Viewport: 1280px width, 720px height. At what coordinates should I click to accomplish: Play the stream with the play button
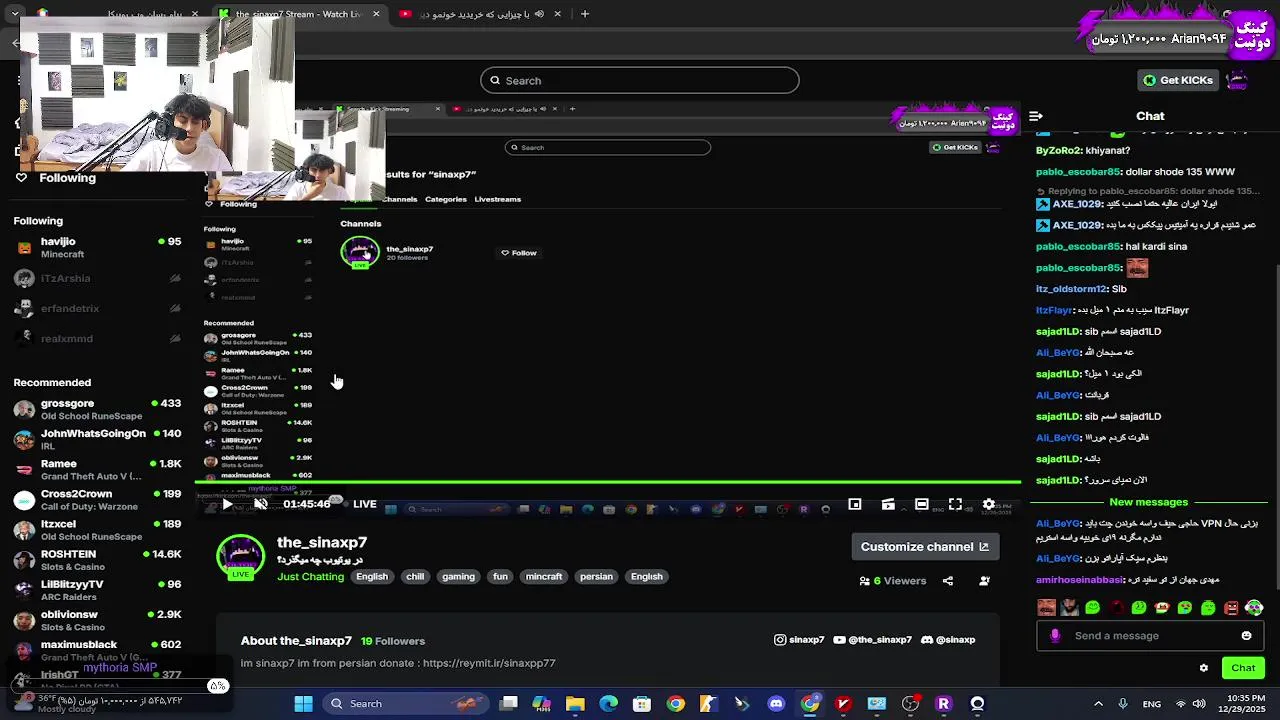[227, 504]
